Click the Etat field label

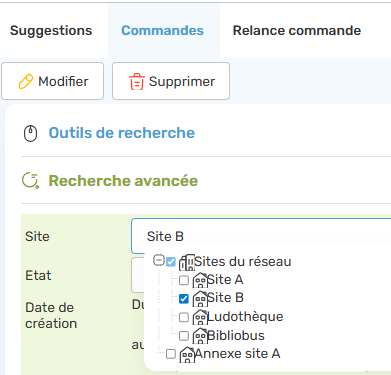(x=38, y=276)
